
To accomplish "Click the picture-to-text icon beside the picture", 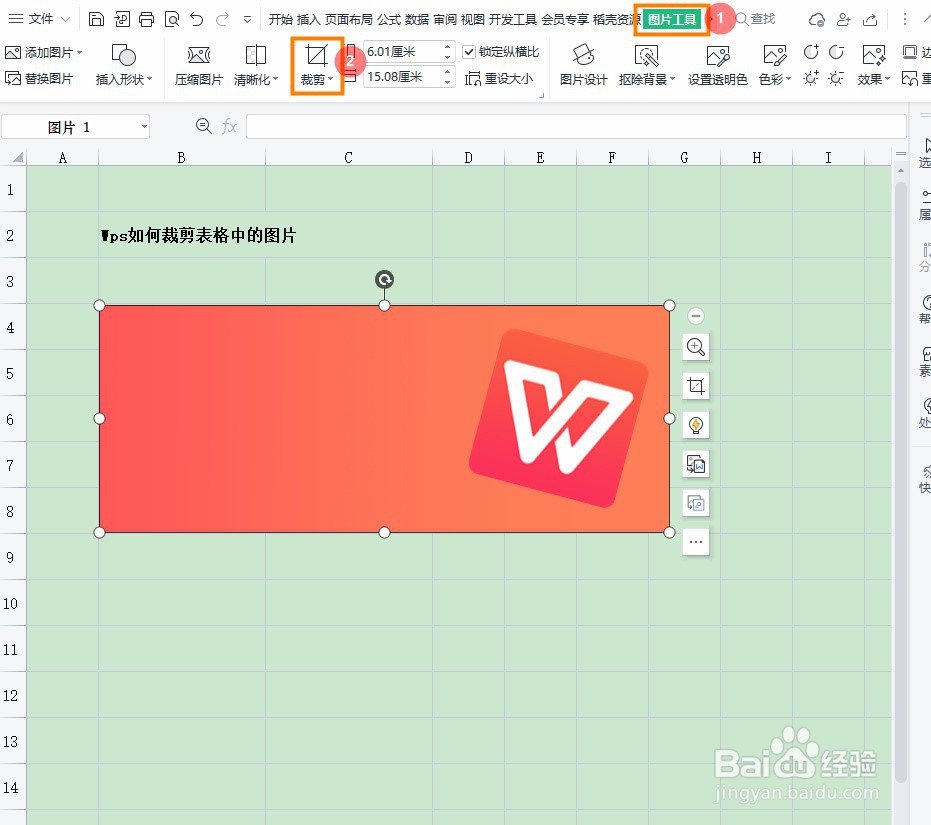I will (696, 464).
